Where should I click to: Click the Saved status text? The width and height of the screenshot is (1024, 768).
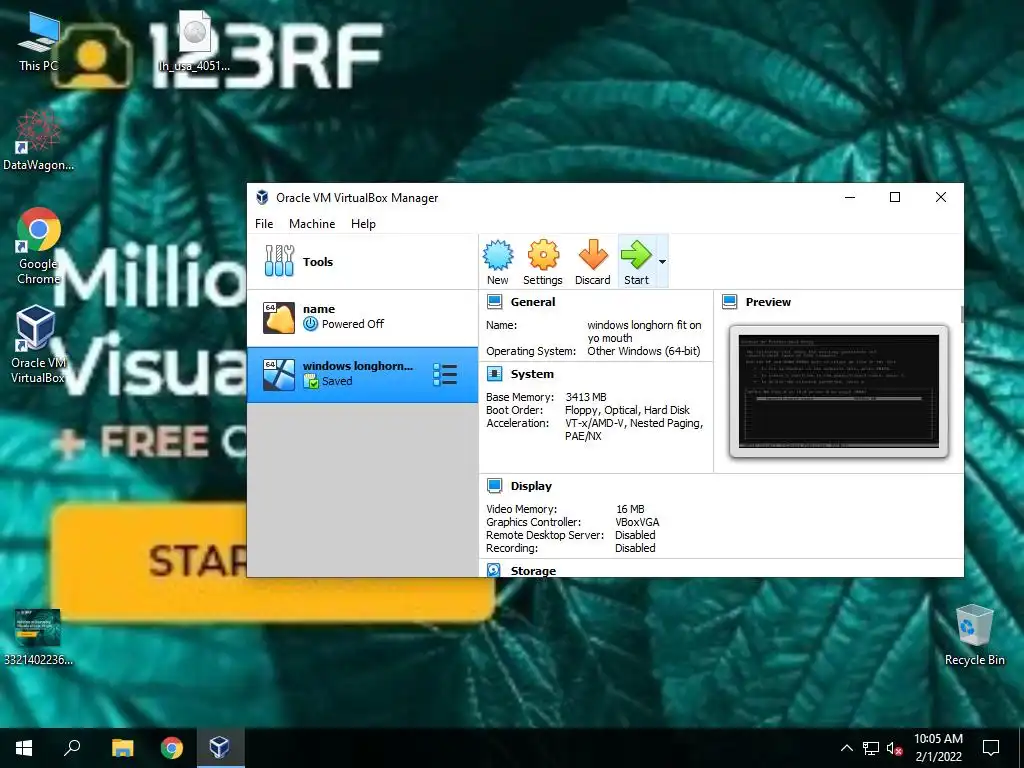coord(337,381)
